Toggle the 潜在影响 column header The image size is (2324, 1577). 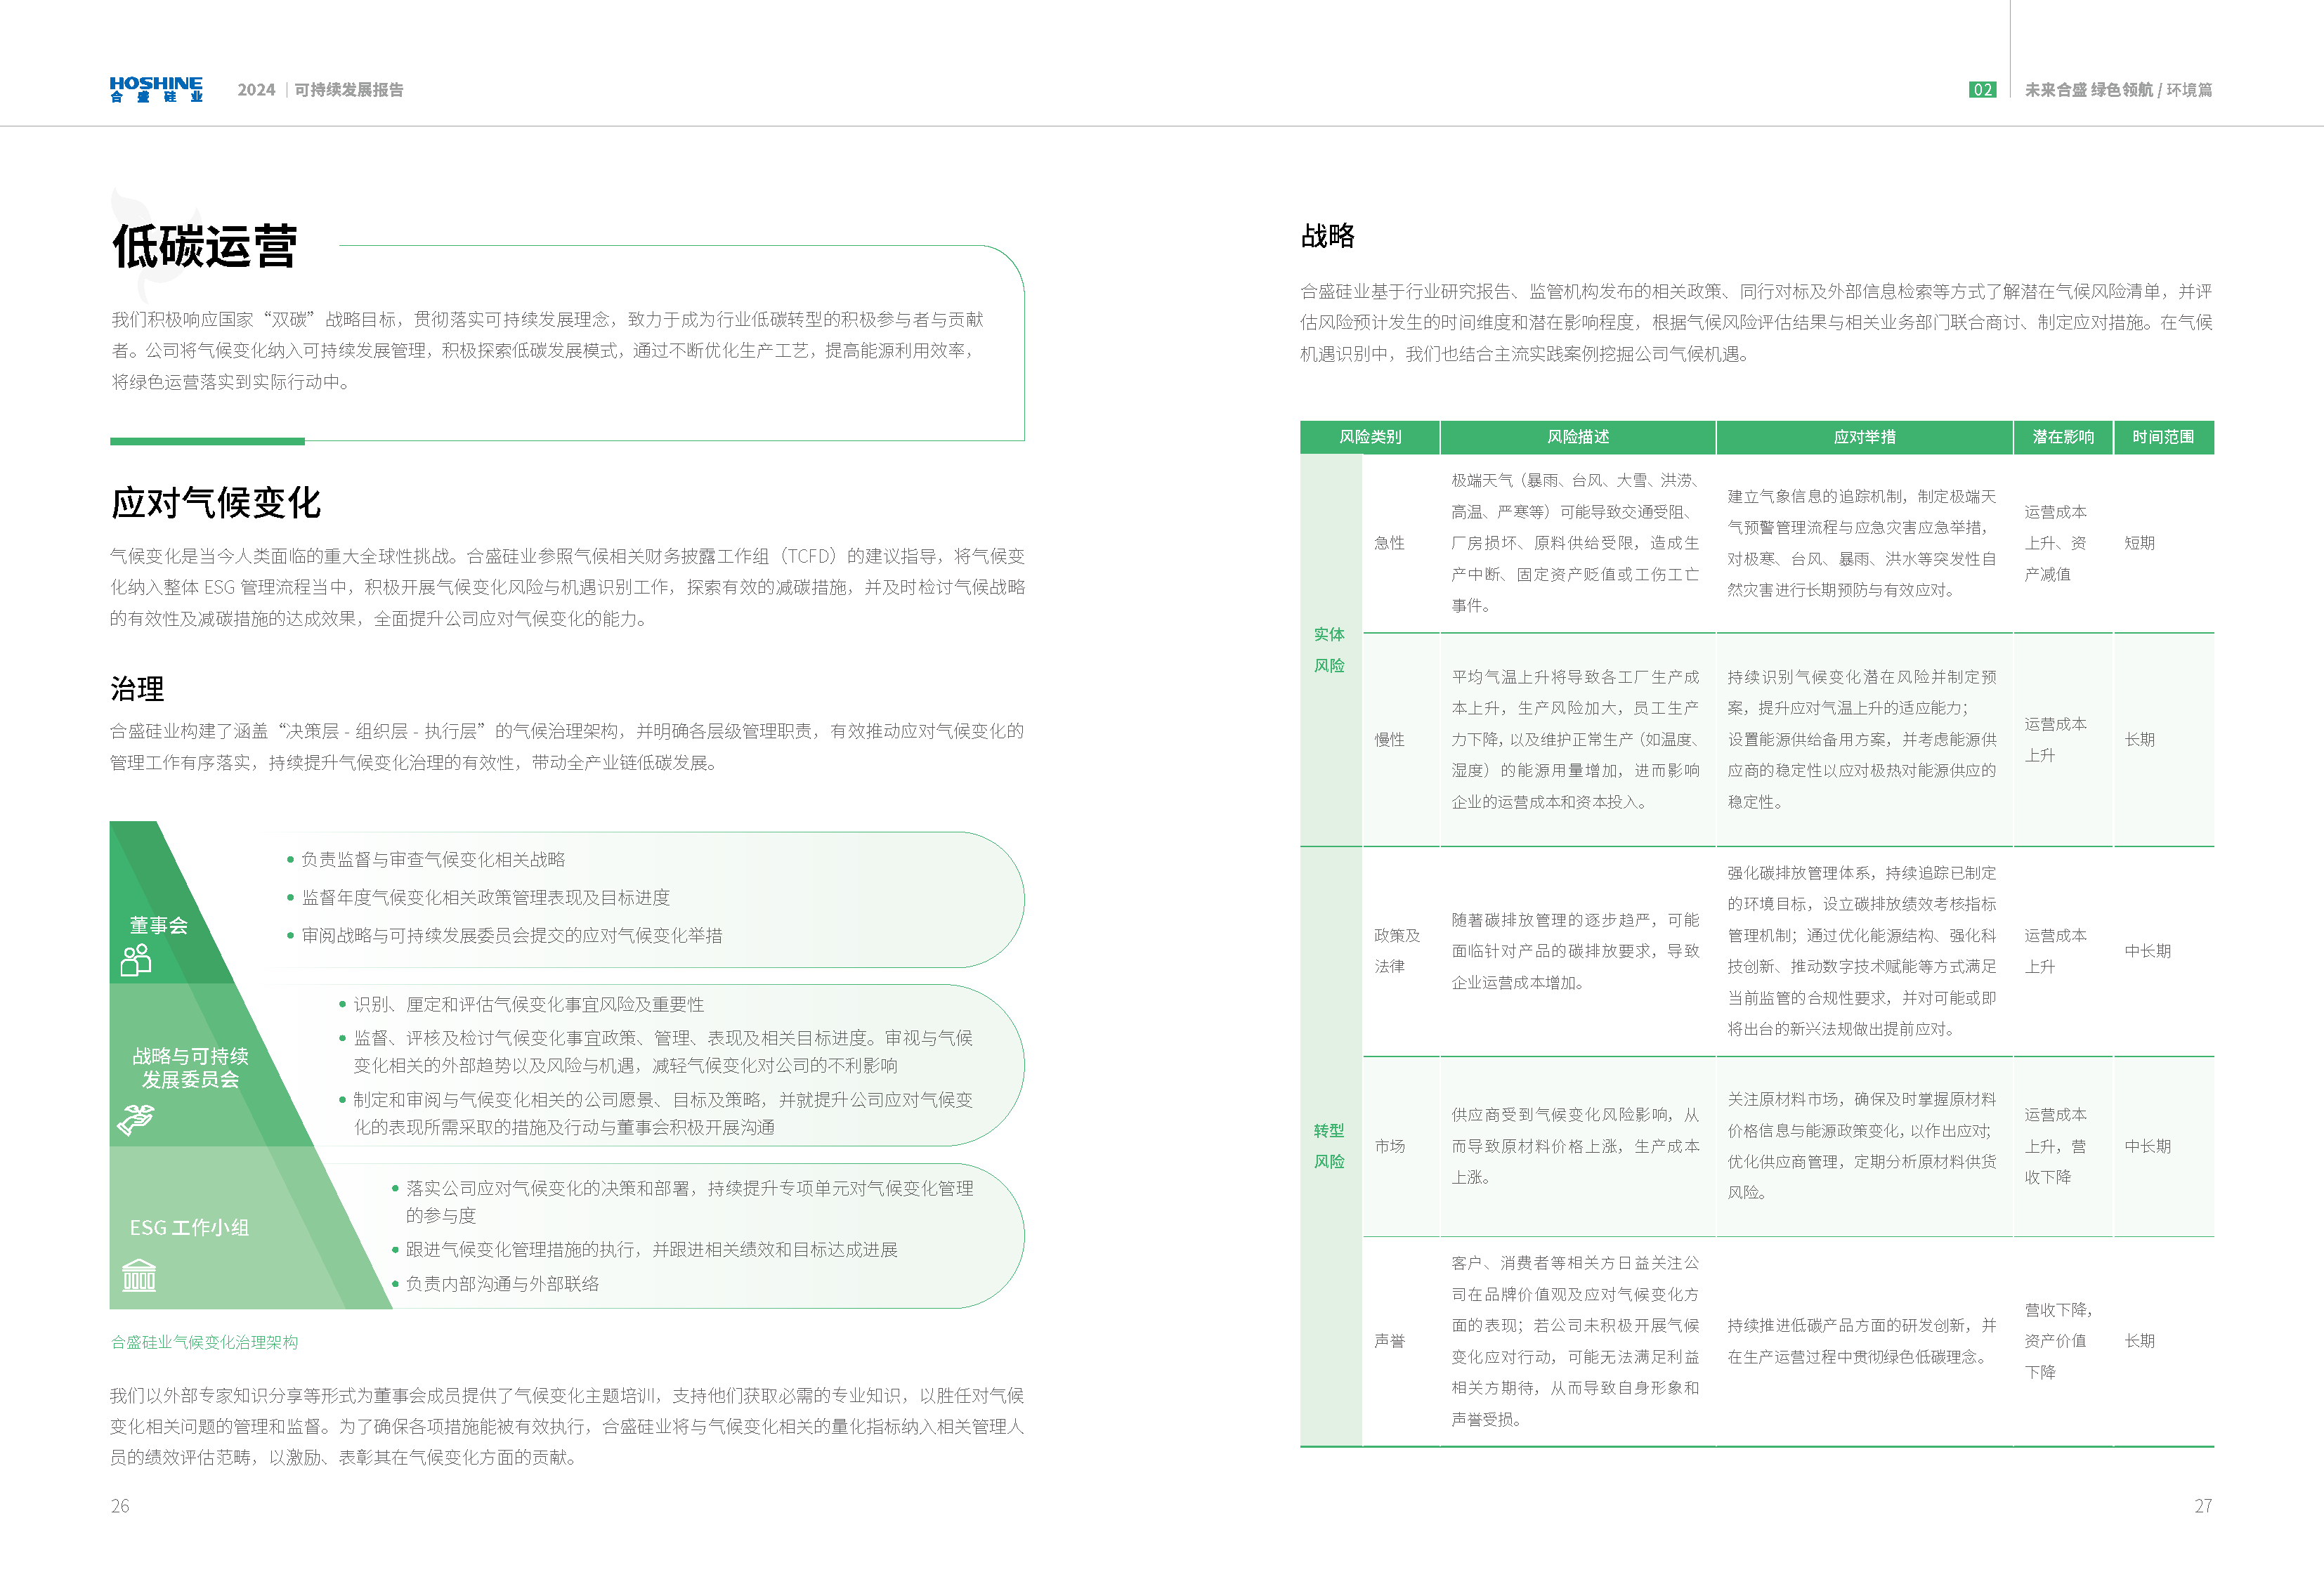[2062, 437]
